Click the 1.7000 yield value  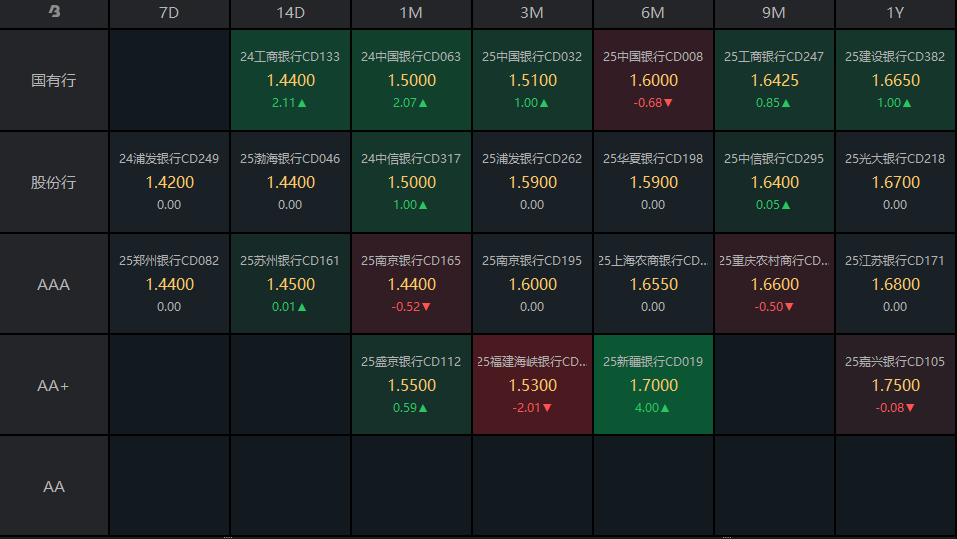653,386
